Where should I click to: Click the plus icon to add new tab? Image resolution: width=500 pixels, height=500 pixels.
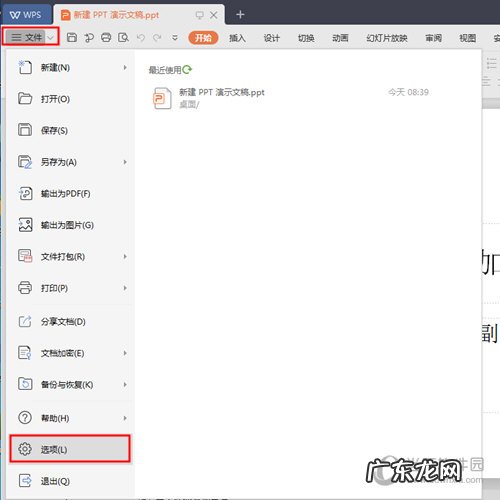coord(240,14)
